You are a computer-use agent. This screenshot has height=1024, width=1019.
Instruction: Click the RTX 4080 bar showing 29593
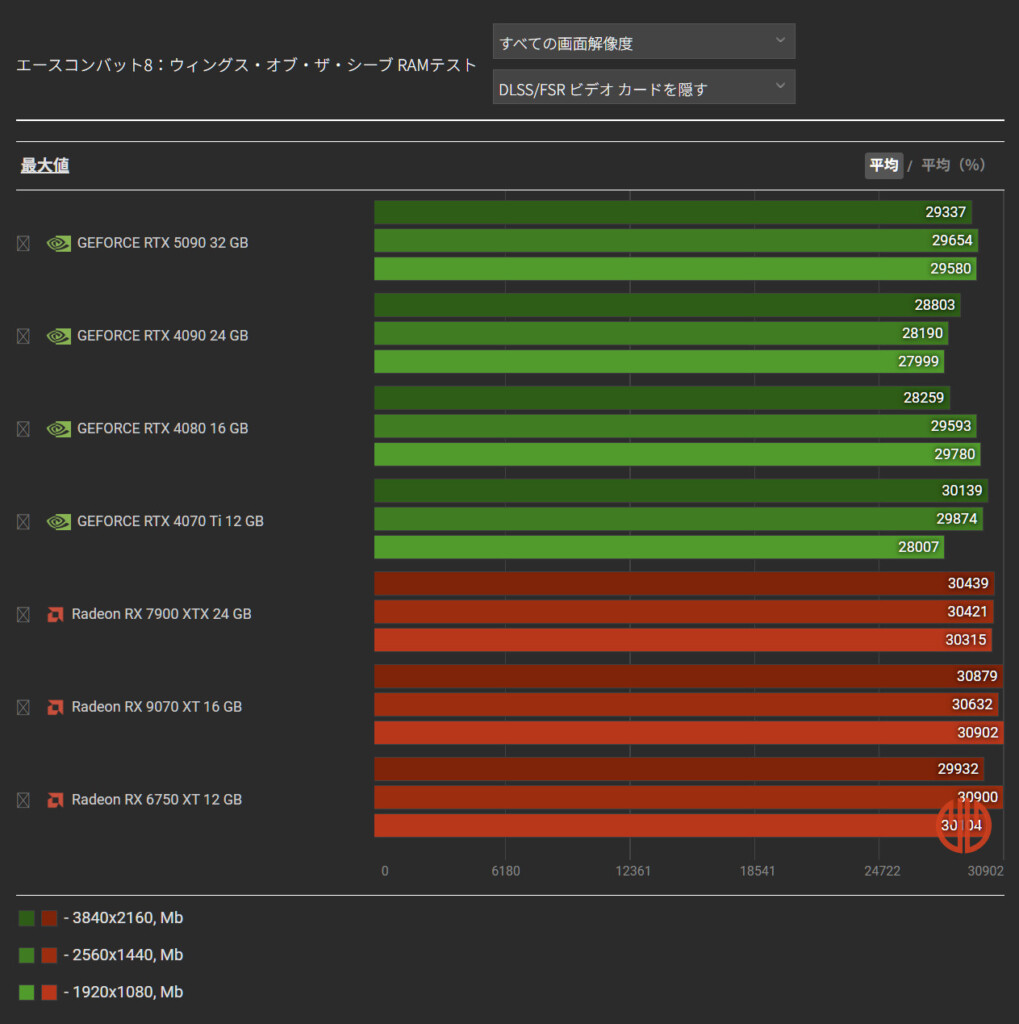[675, 426]
